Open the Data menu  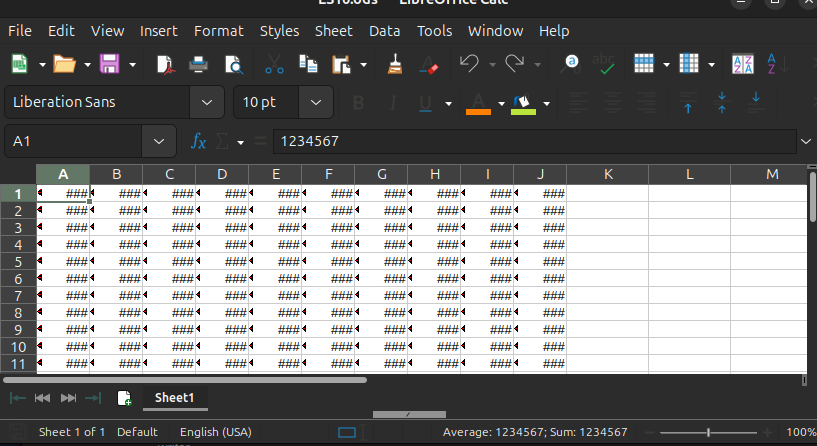click(384, 31)
